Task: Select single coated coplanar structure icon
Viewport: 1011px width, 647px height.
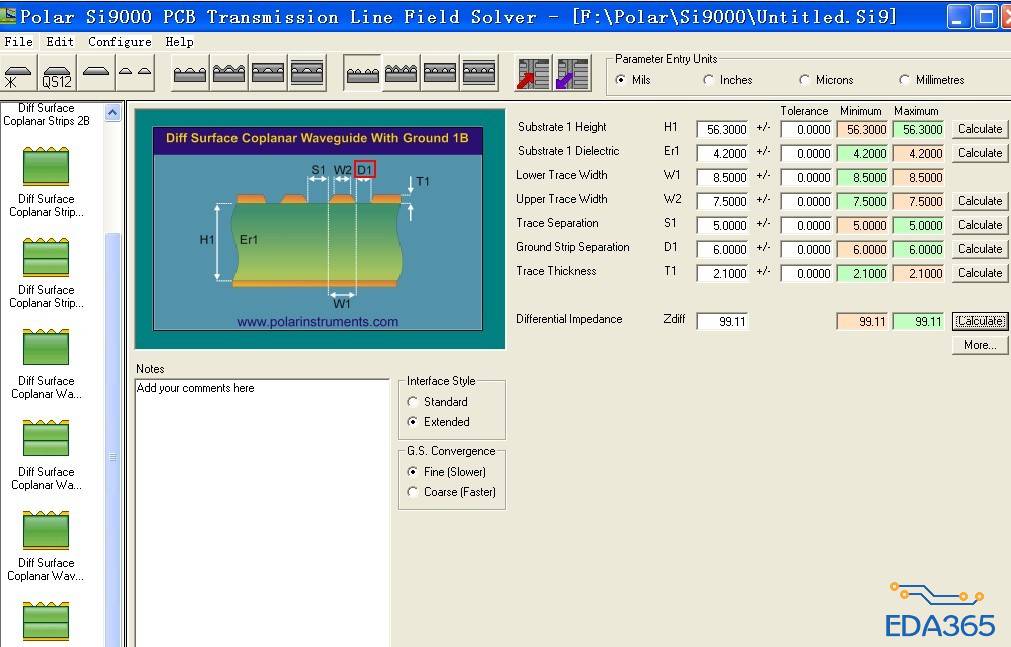Action: pyautogui.click(x=229, y=73)
